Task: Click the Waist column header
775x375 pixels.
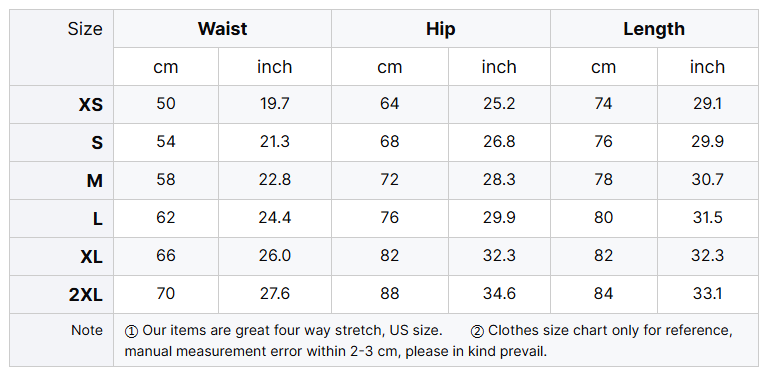Action: tap(222, 29)
